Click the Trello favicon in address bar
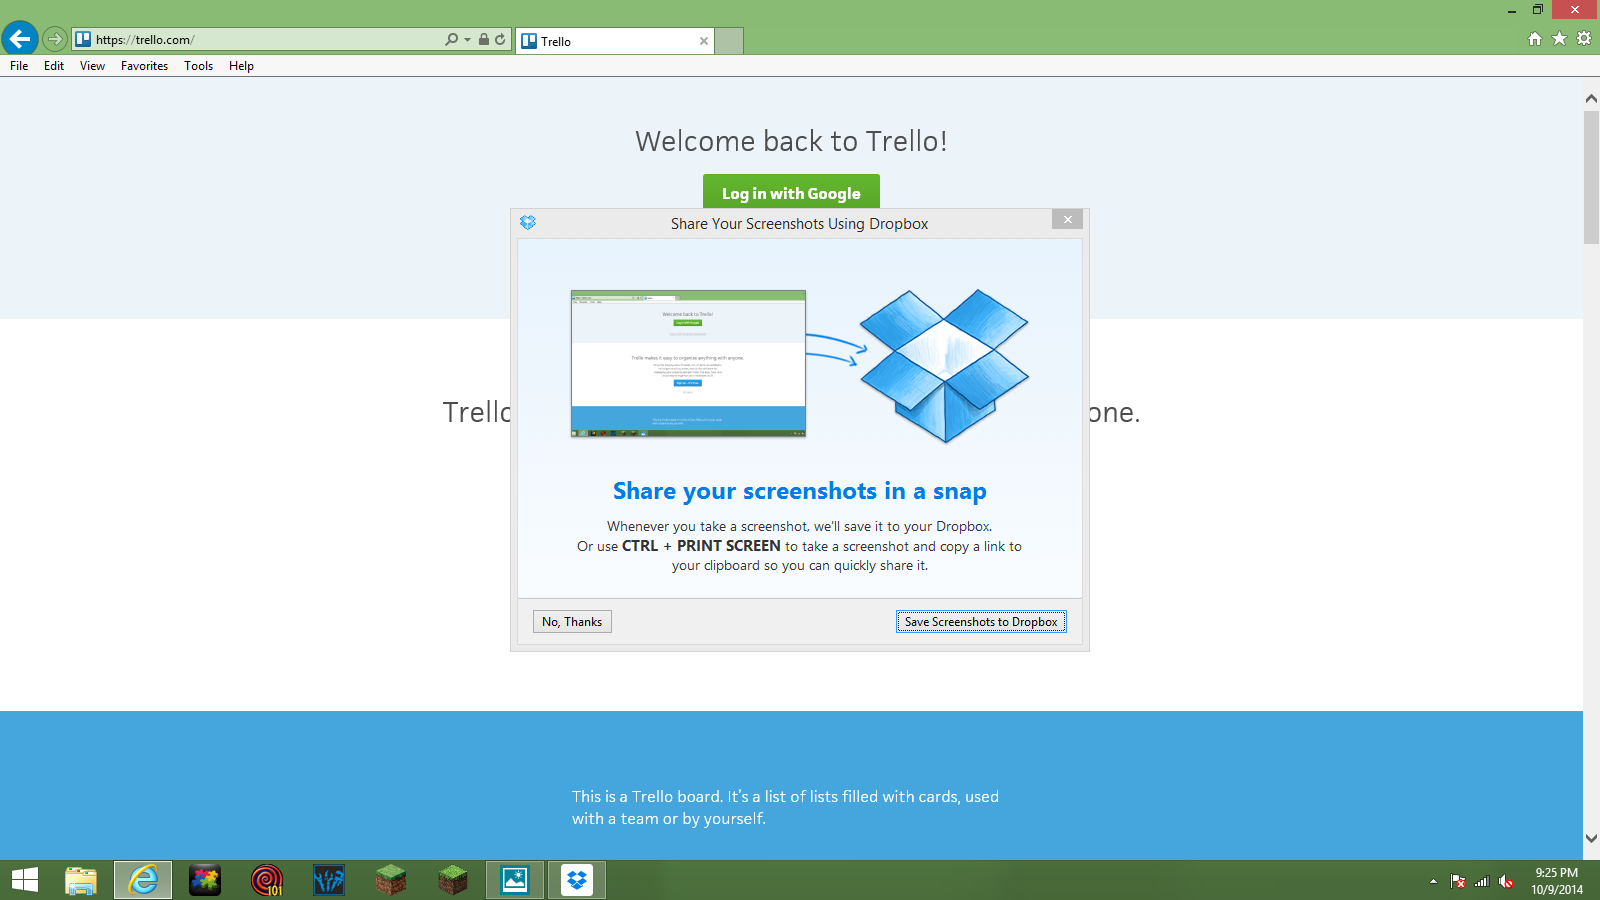The image size is (1600, 900). 83,39
